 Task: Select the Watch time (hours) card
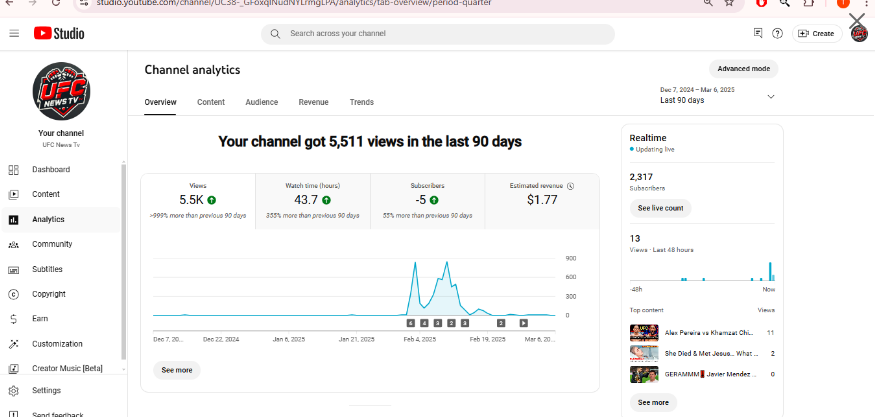click(313, 201)
